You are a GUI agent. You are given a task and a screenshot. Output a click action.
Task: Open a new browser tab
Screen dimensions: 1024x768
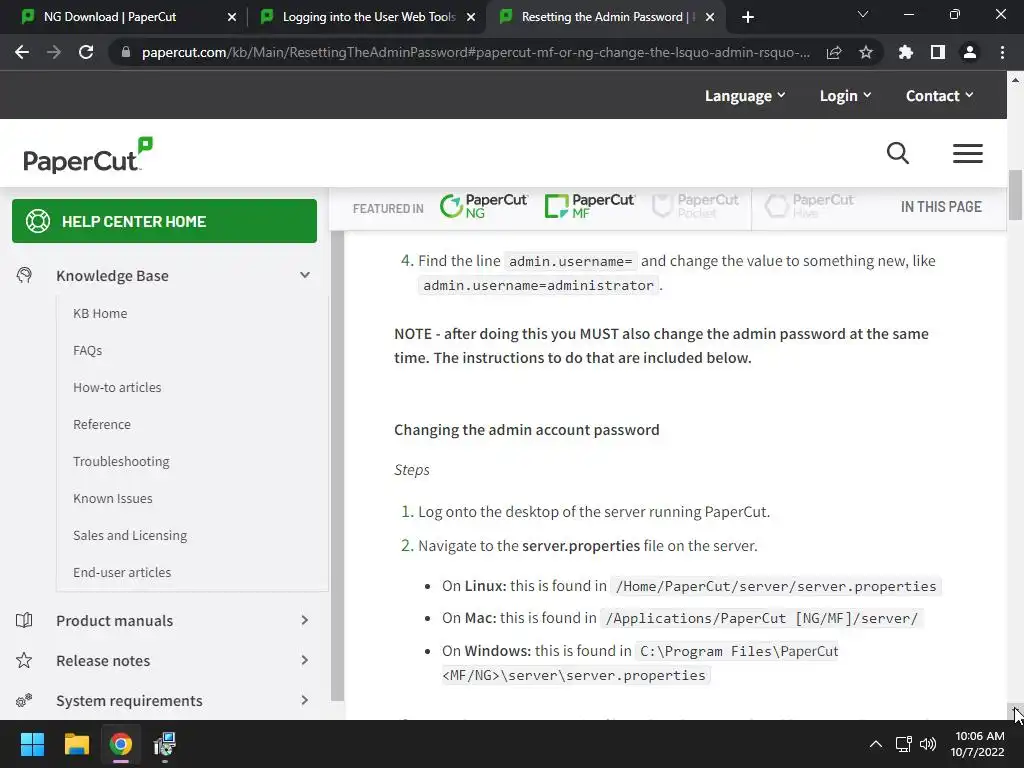pyautogui.click(x=748, y=17)
